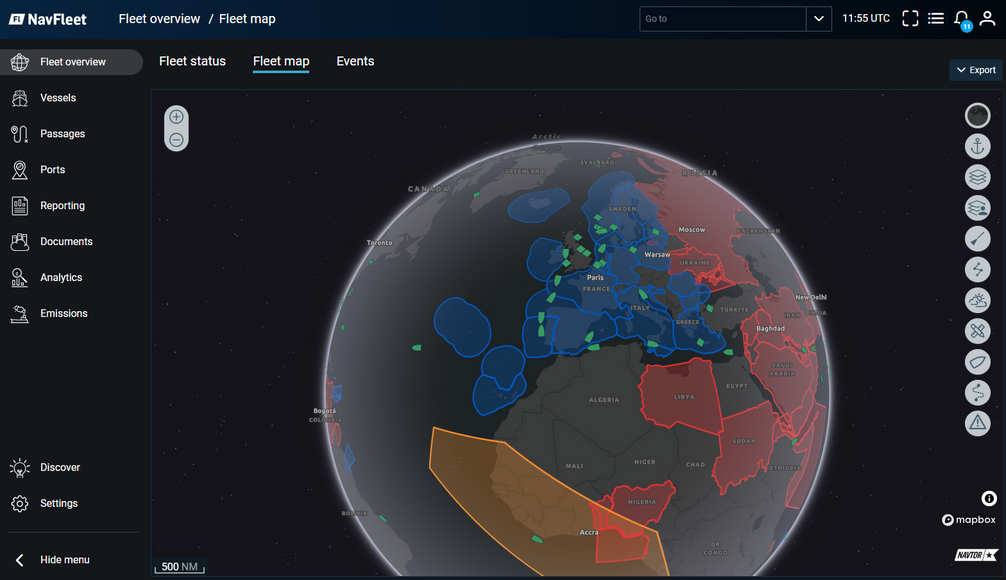
Task: Open the user layers icon with person
Action: click(x=978, y=208)
